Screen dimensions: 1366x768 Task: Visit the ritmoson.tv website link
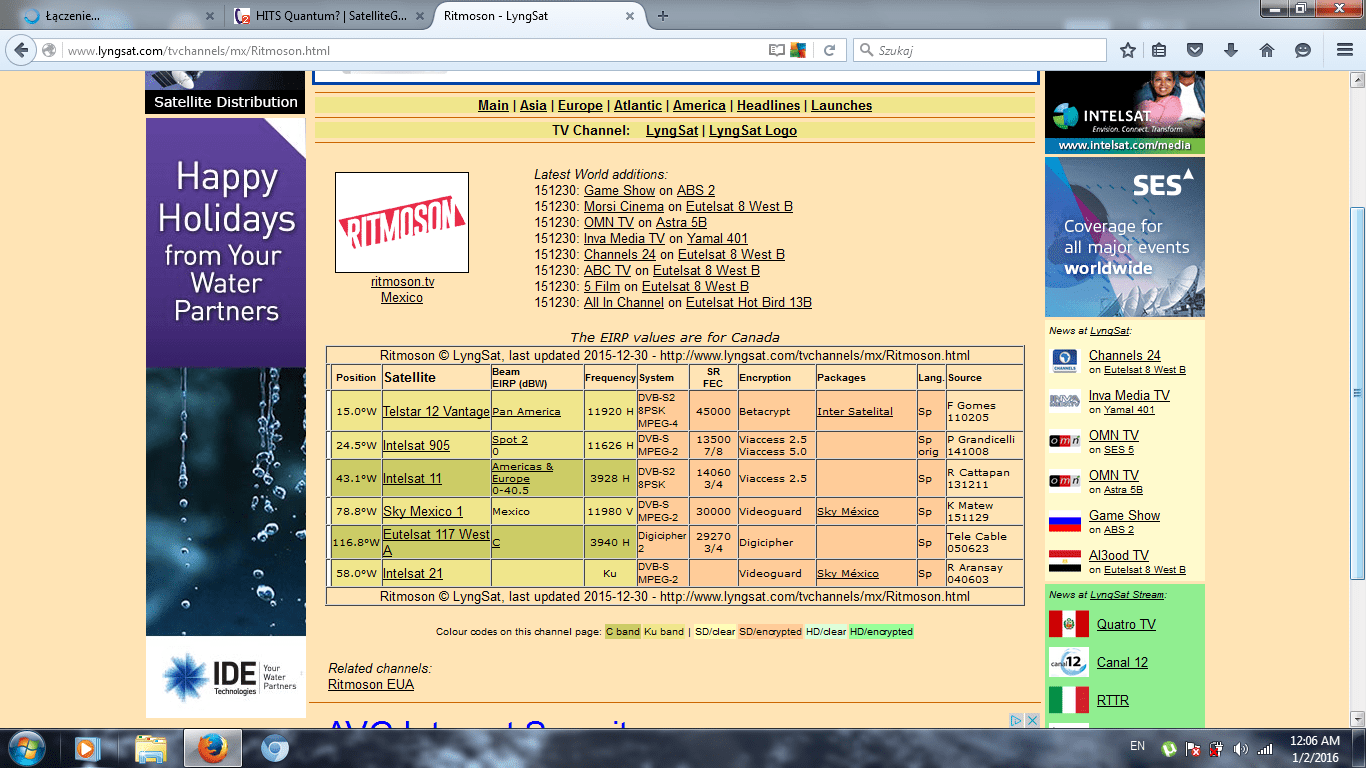pos(402,282)
